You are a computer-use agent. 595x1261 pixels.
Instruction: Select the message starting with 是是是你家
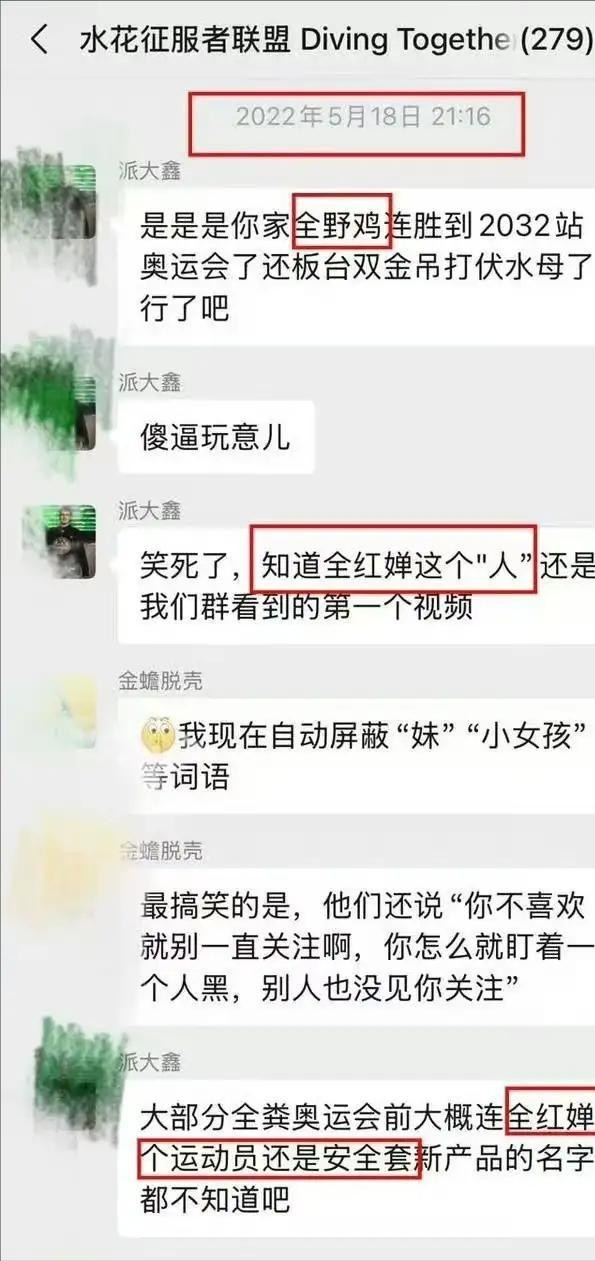tap(356, 265)
